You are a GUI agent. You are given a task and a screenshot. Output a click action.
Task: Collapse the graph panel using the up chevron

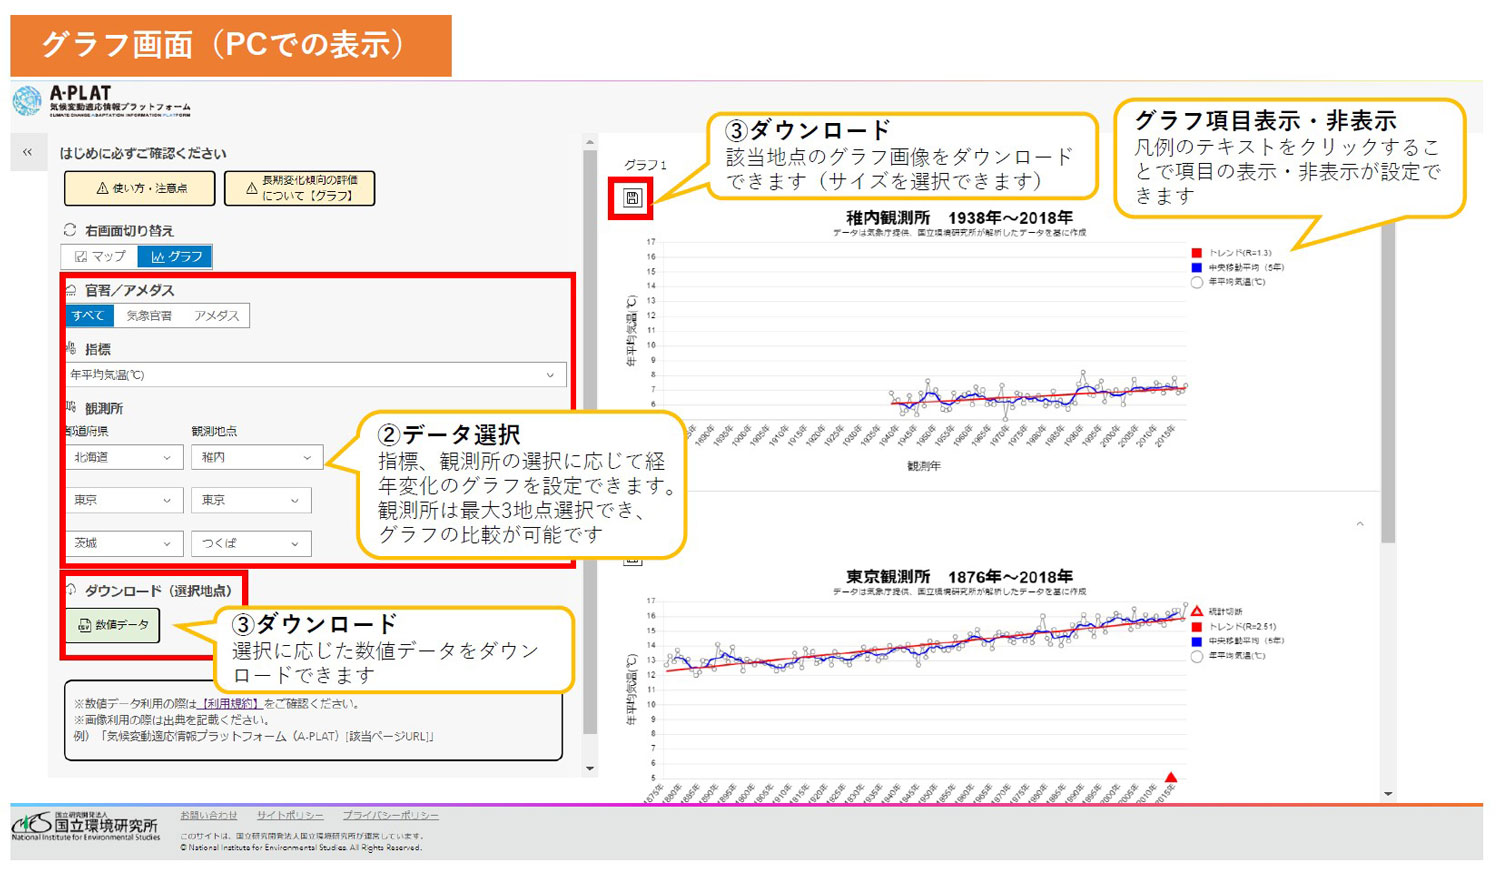click(1360, 524)
